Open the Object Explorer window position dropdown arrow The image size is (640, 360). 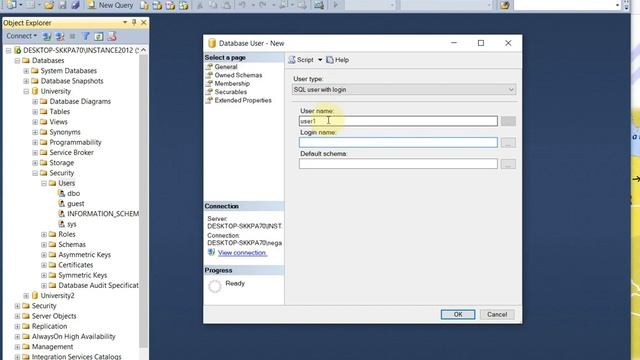125,22
